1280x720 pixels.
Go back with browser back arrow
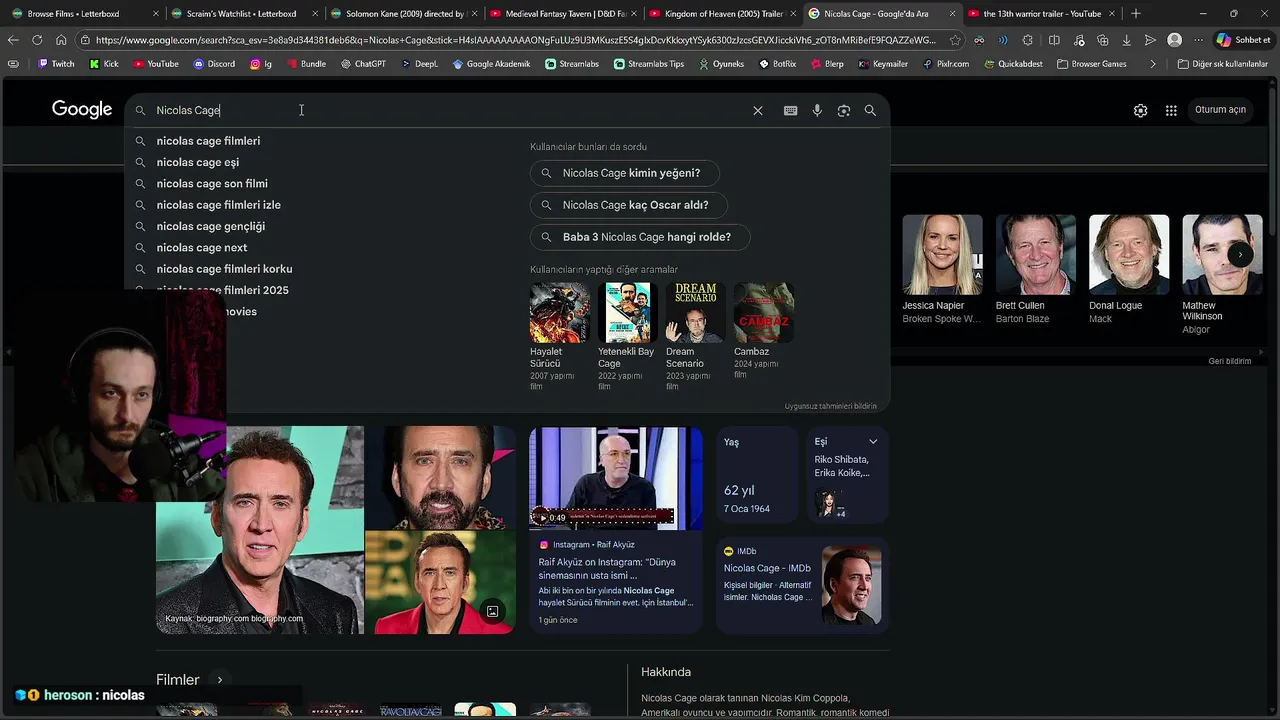[x=13, y=40]
